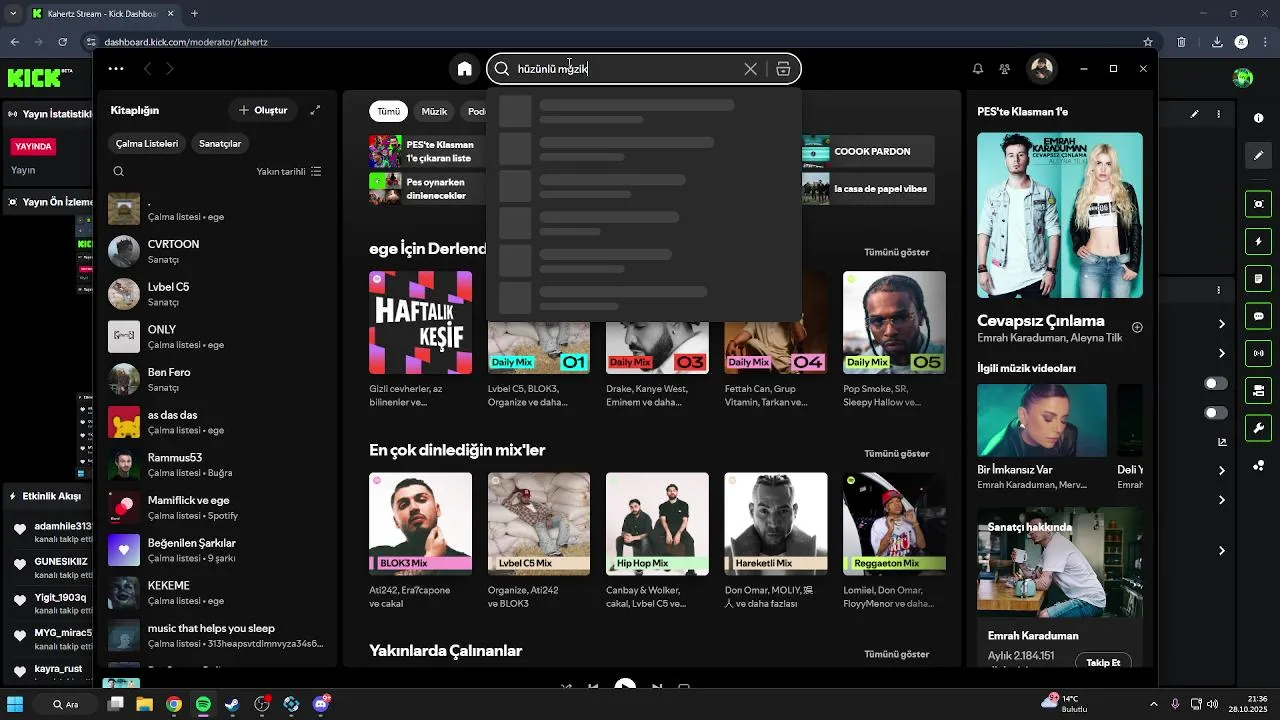Reload the Kick dashboard page
This screenshot has height=720, width=1280.
click(62, 42)
